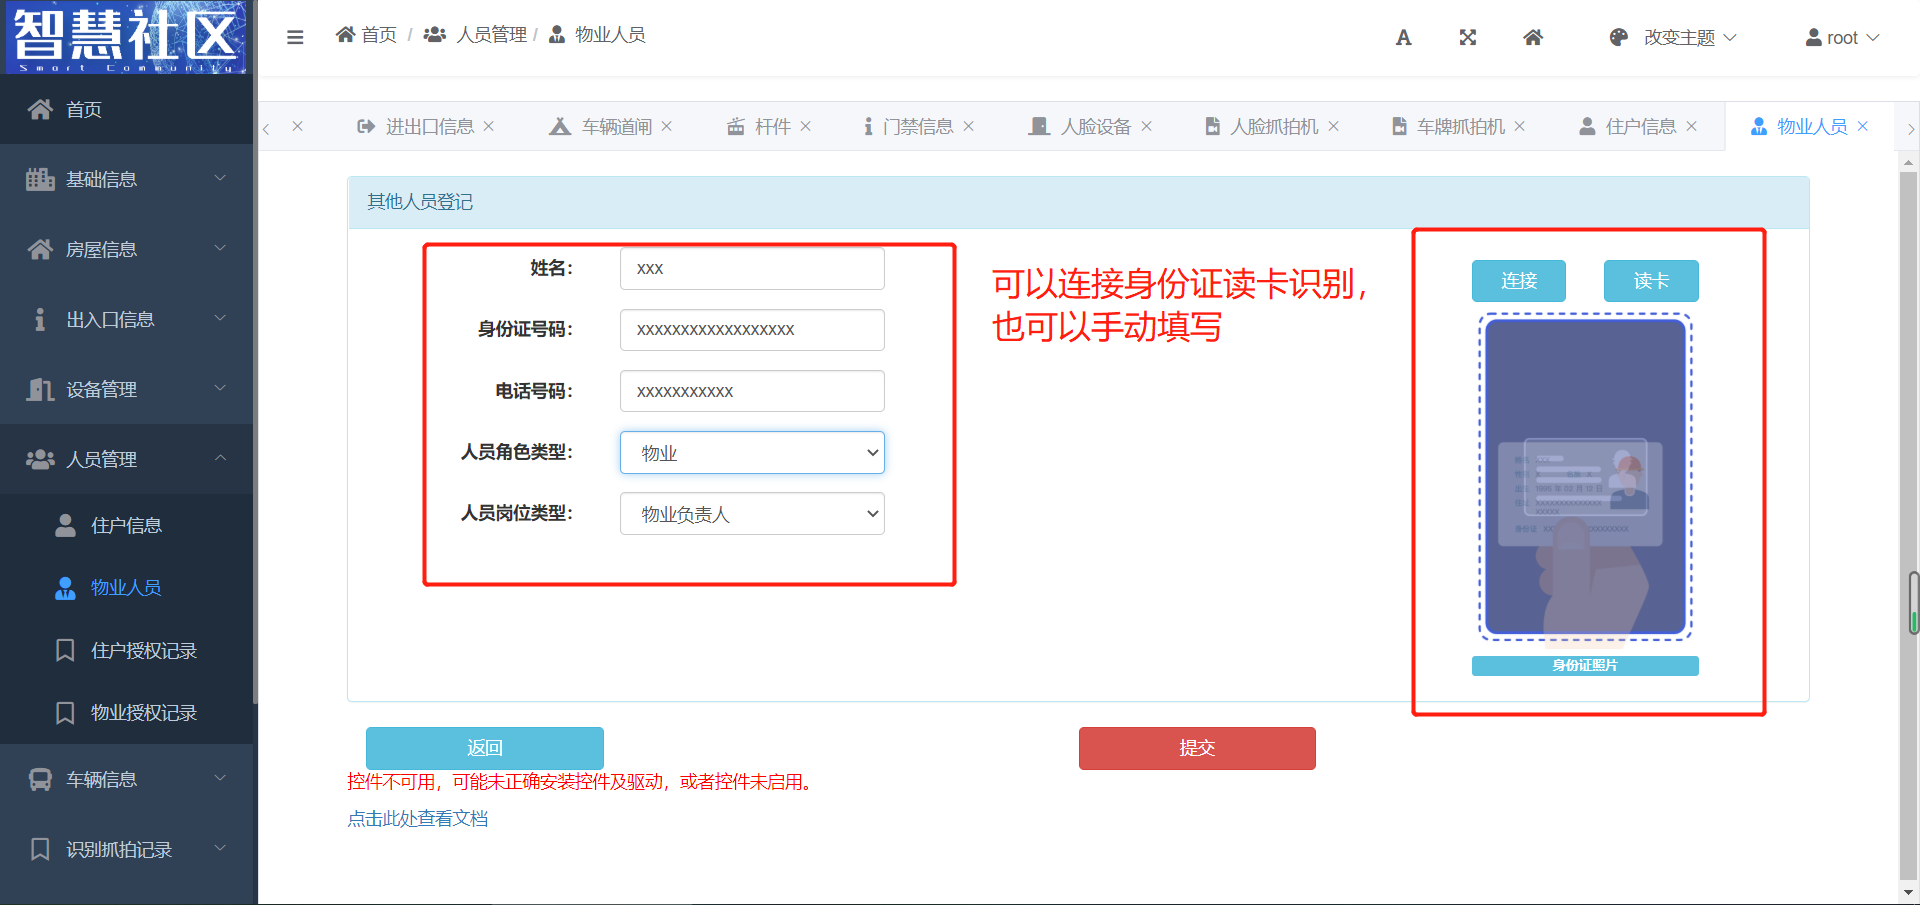
Task: Collapse the 人员管理 sidebar section
Action: point(126,459)
